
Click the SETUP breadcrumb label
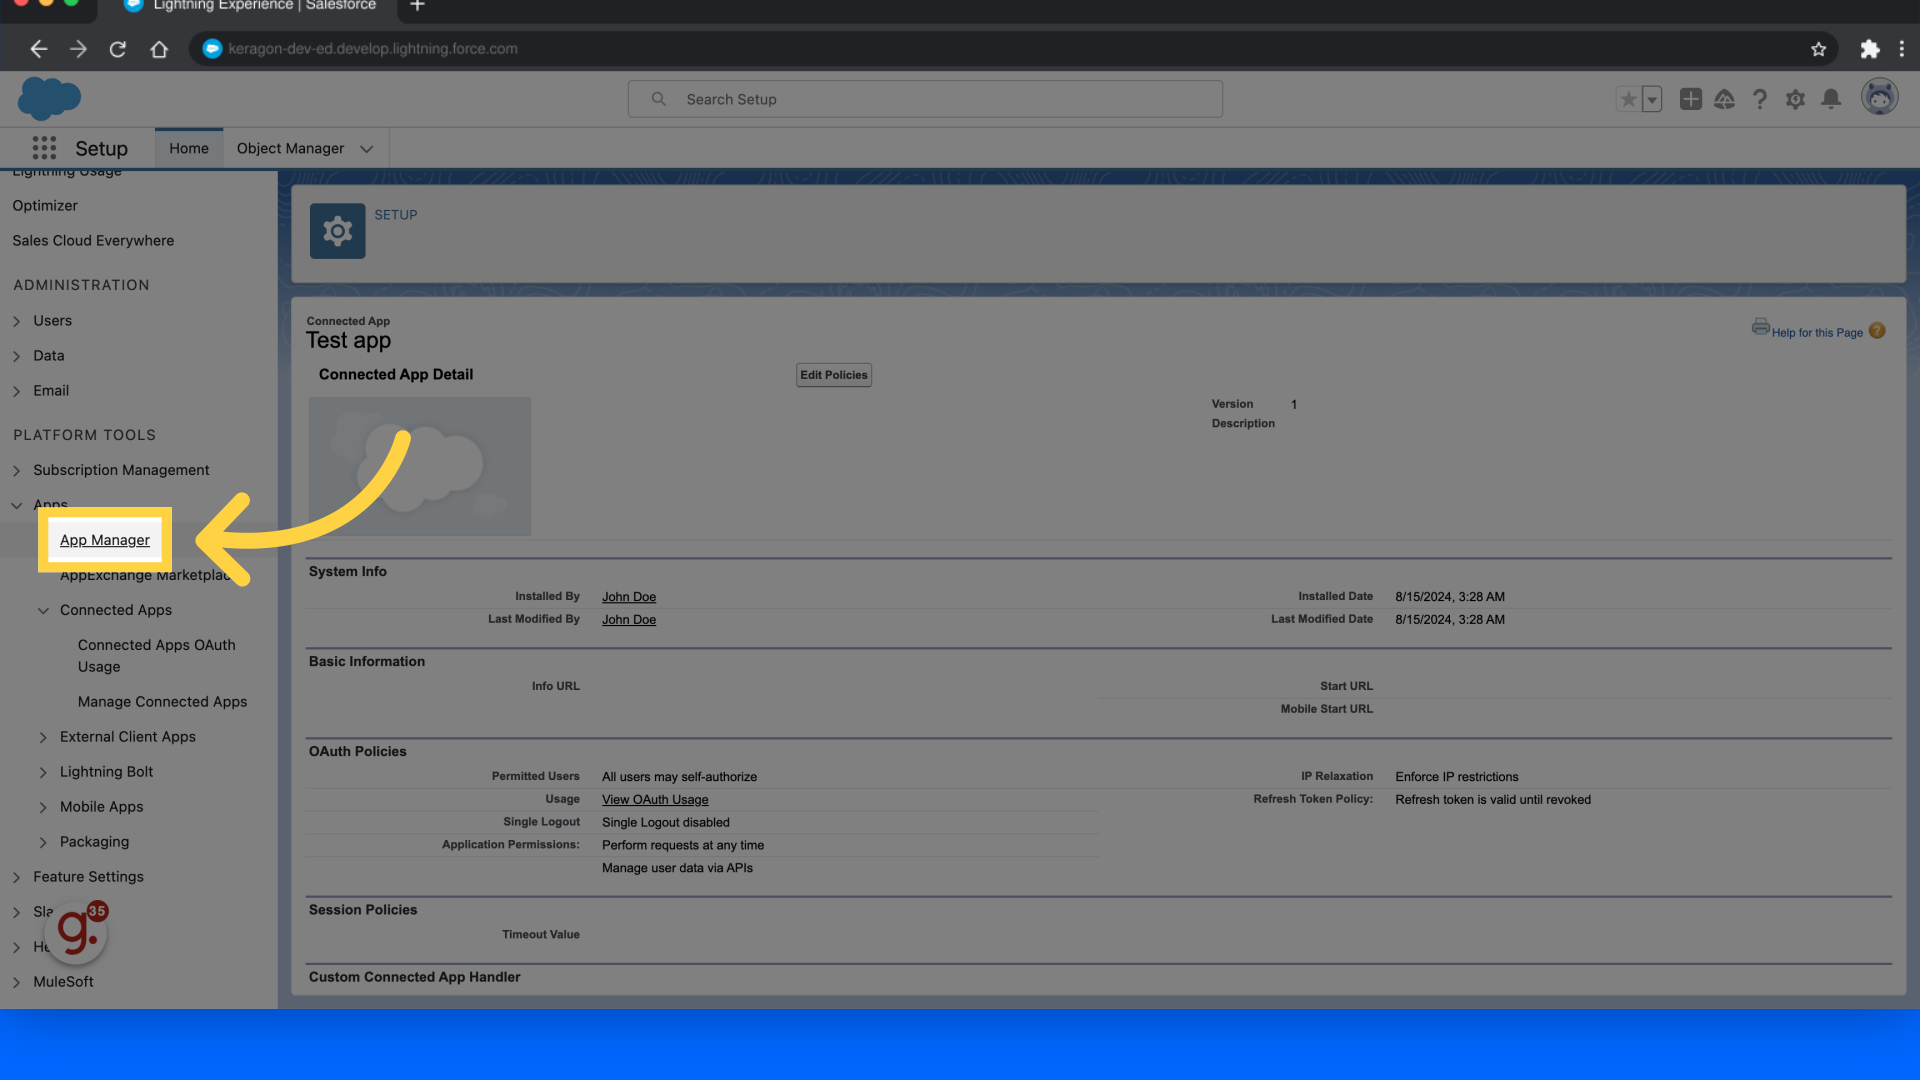[396, 215]
